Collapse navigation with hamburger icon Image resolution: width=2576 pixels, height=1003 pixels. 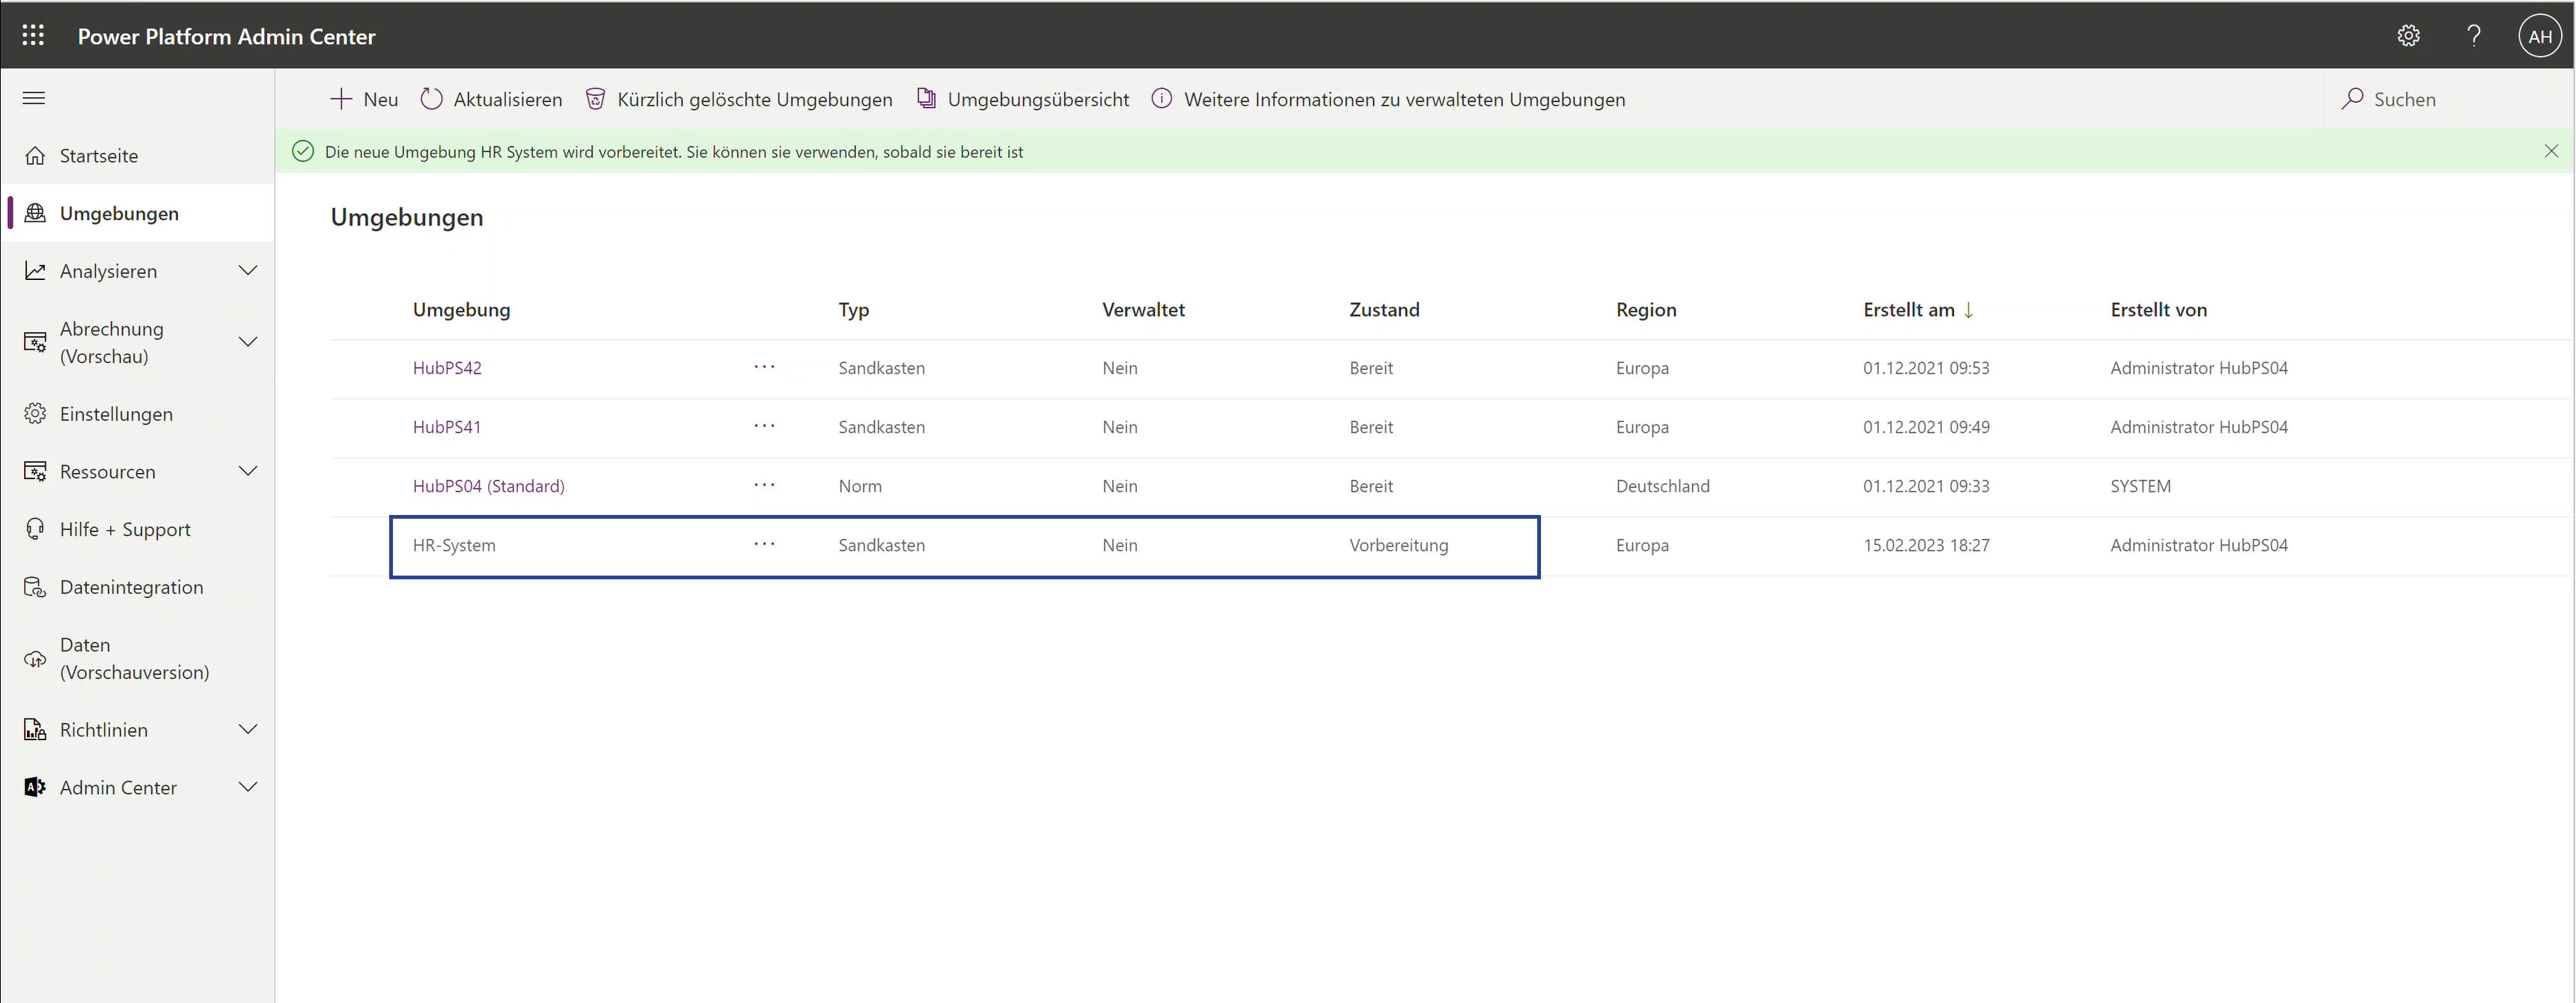click(x=34, y=98)
